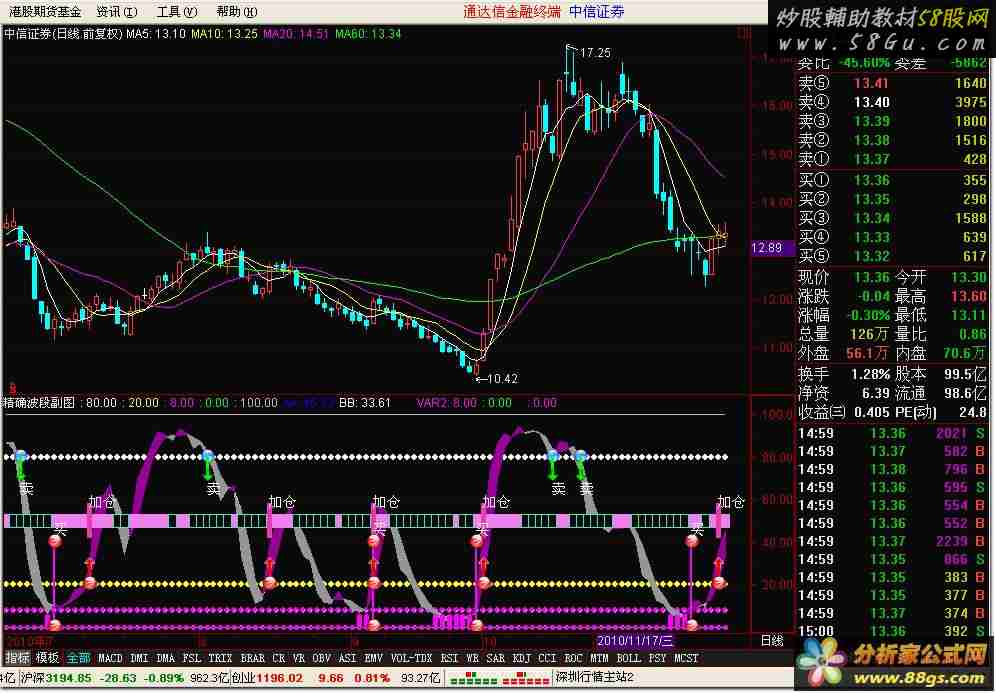The image size is (996, 693).
Task: Click the 买① 13.36 order row
Action: coord(892,180)
